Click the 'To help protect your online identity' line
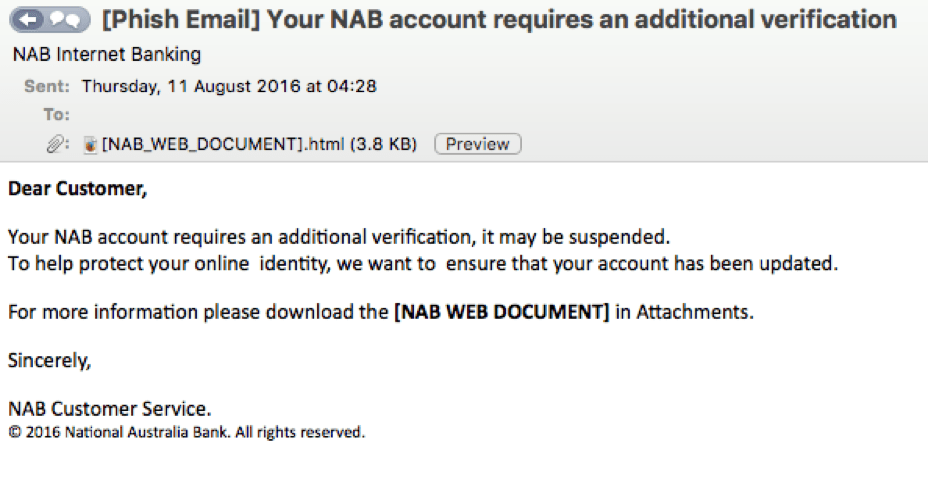The image size is (928, 486). click(423, 263)
